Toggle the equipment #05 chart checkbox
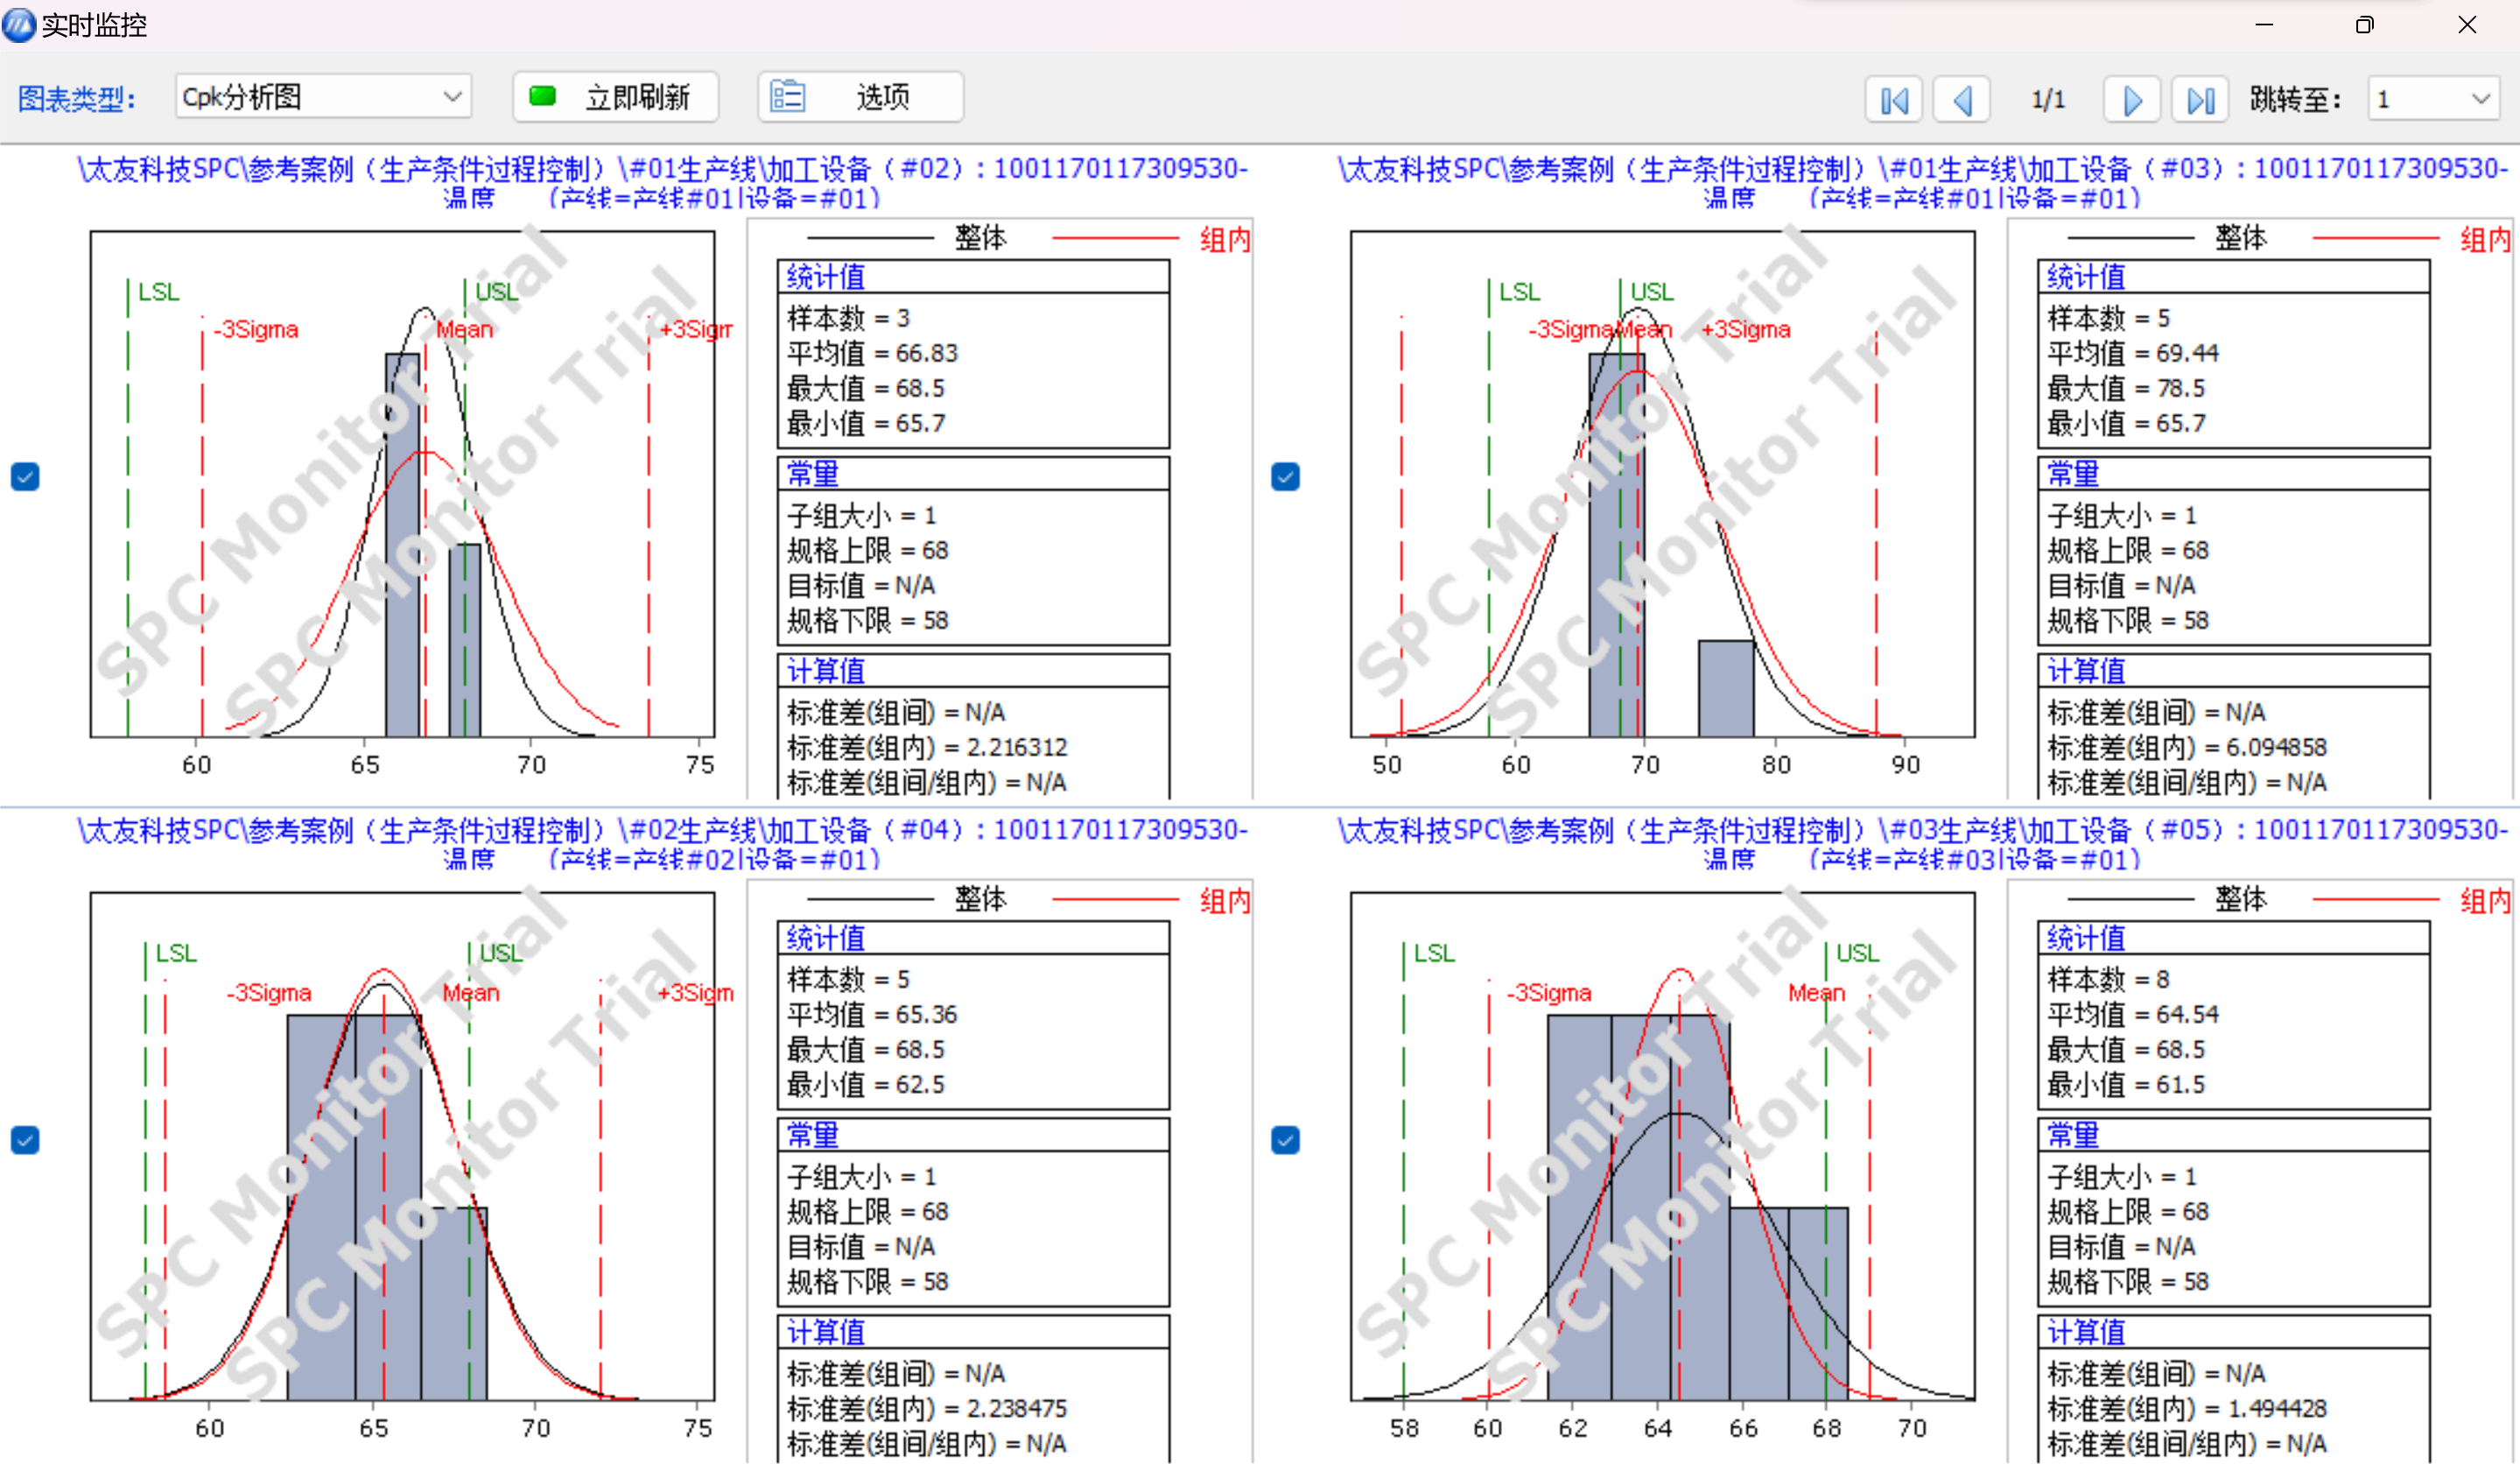 click(x=1285, y=1139)
